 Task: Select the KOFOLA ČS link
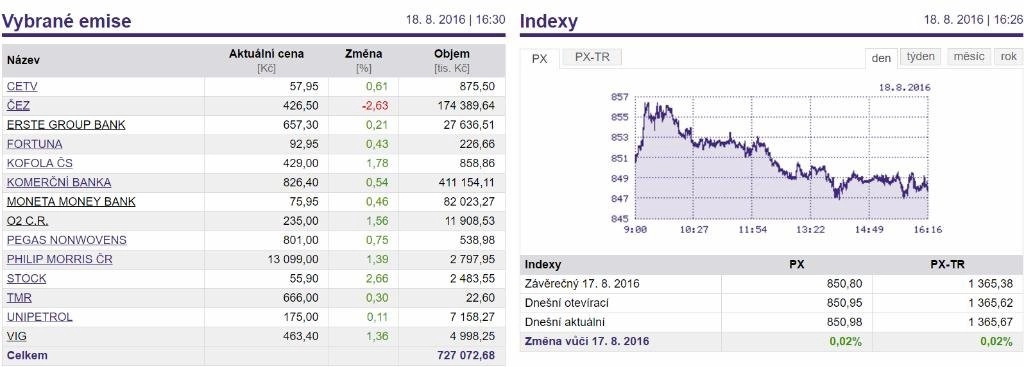40,163
